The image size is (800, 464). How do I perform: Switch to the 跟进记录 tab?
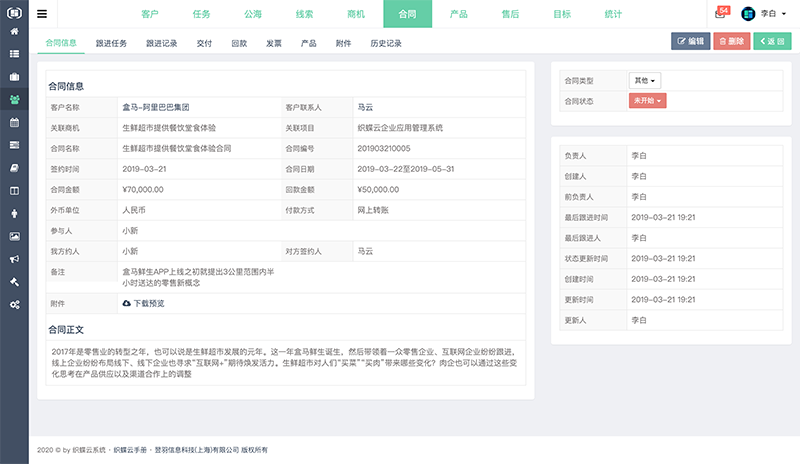tap(162, 43)
